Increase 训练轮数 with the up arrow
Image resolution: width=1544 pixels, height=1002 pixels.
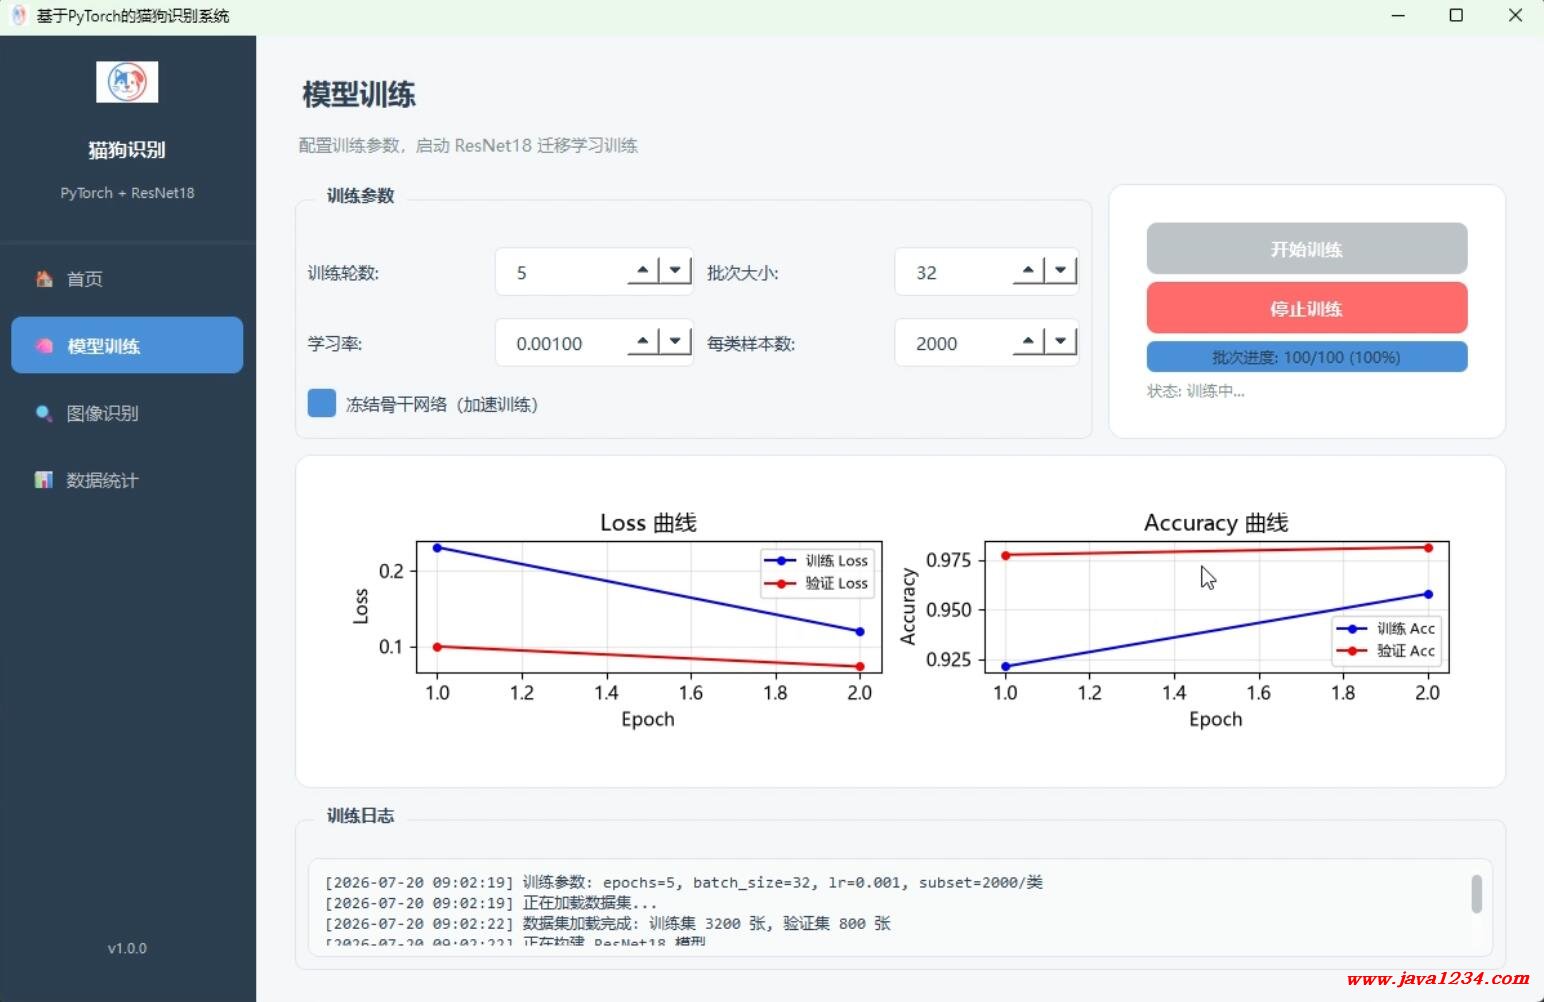[643, 270]
